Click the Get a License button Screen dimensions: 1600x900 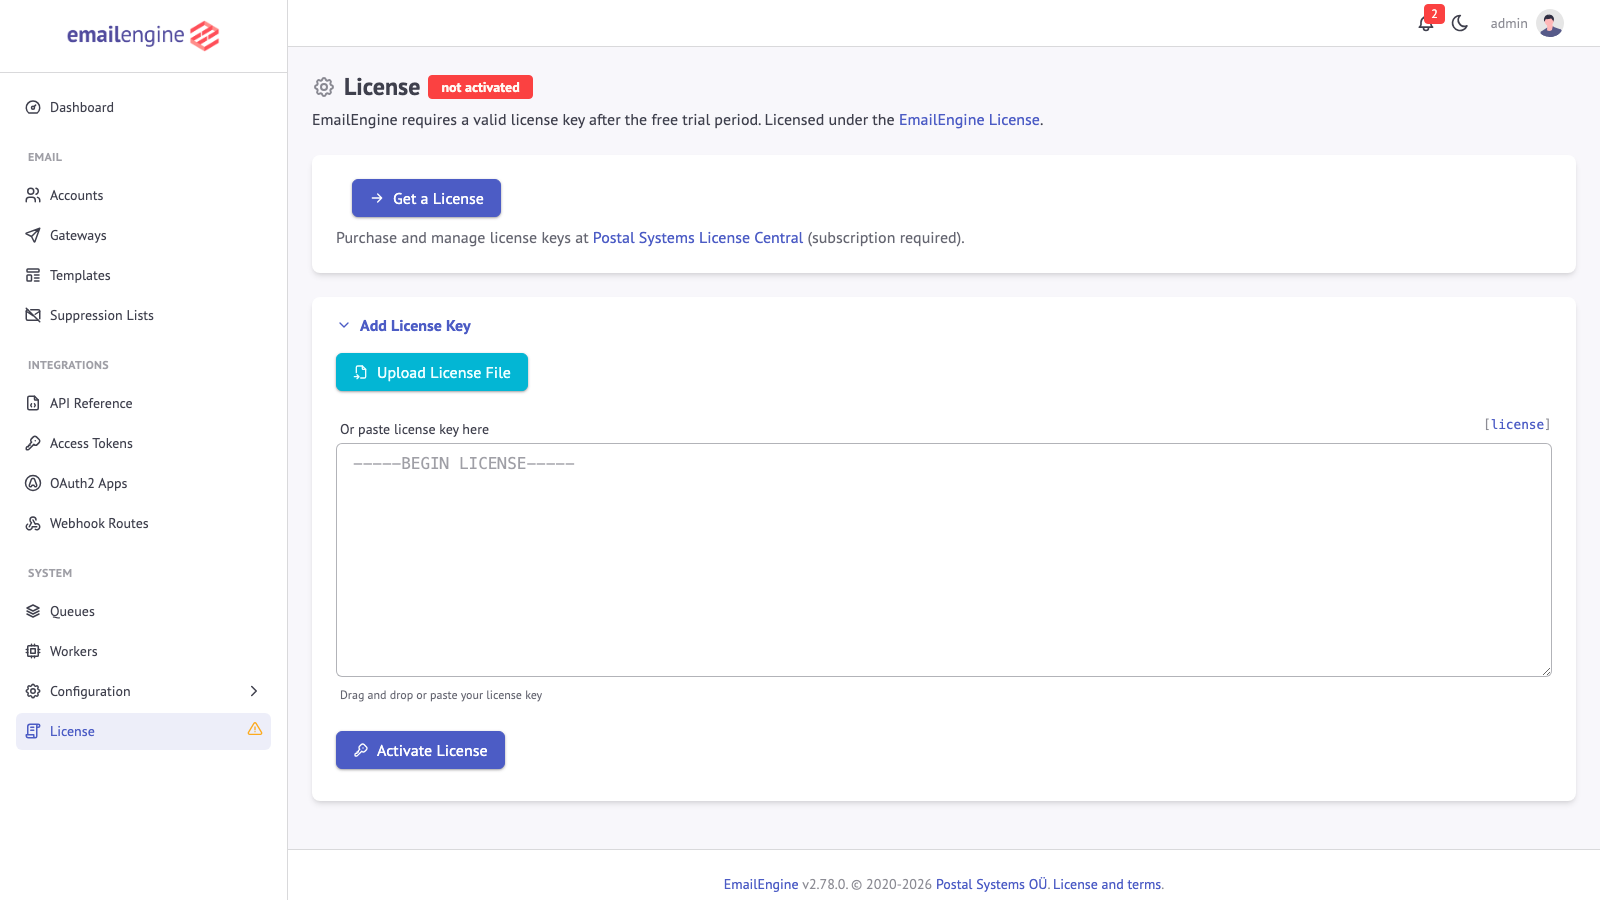pos(426,198)
